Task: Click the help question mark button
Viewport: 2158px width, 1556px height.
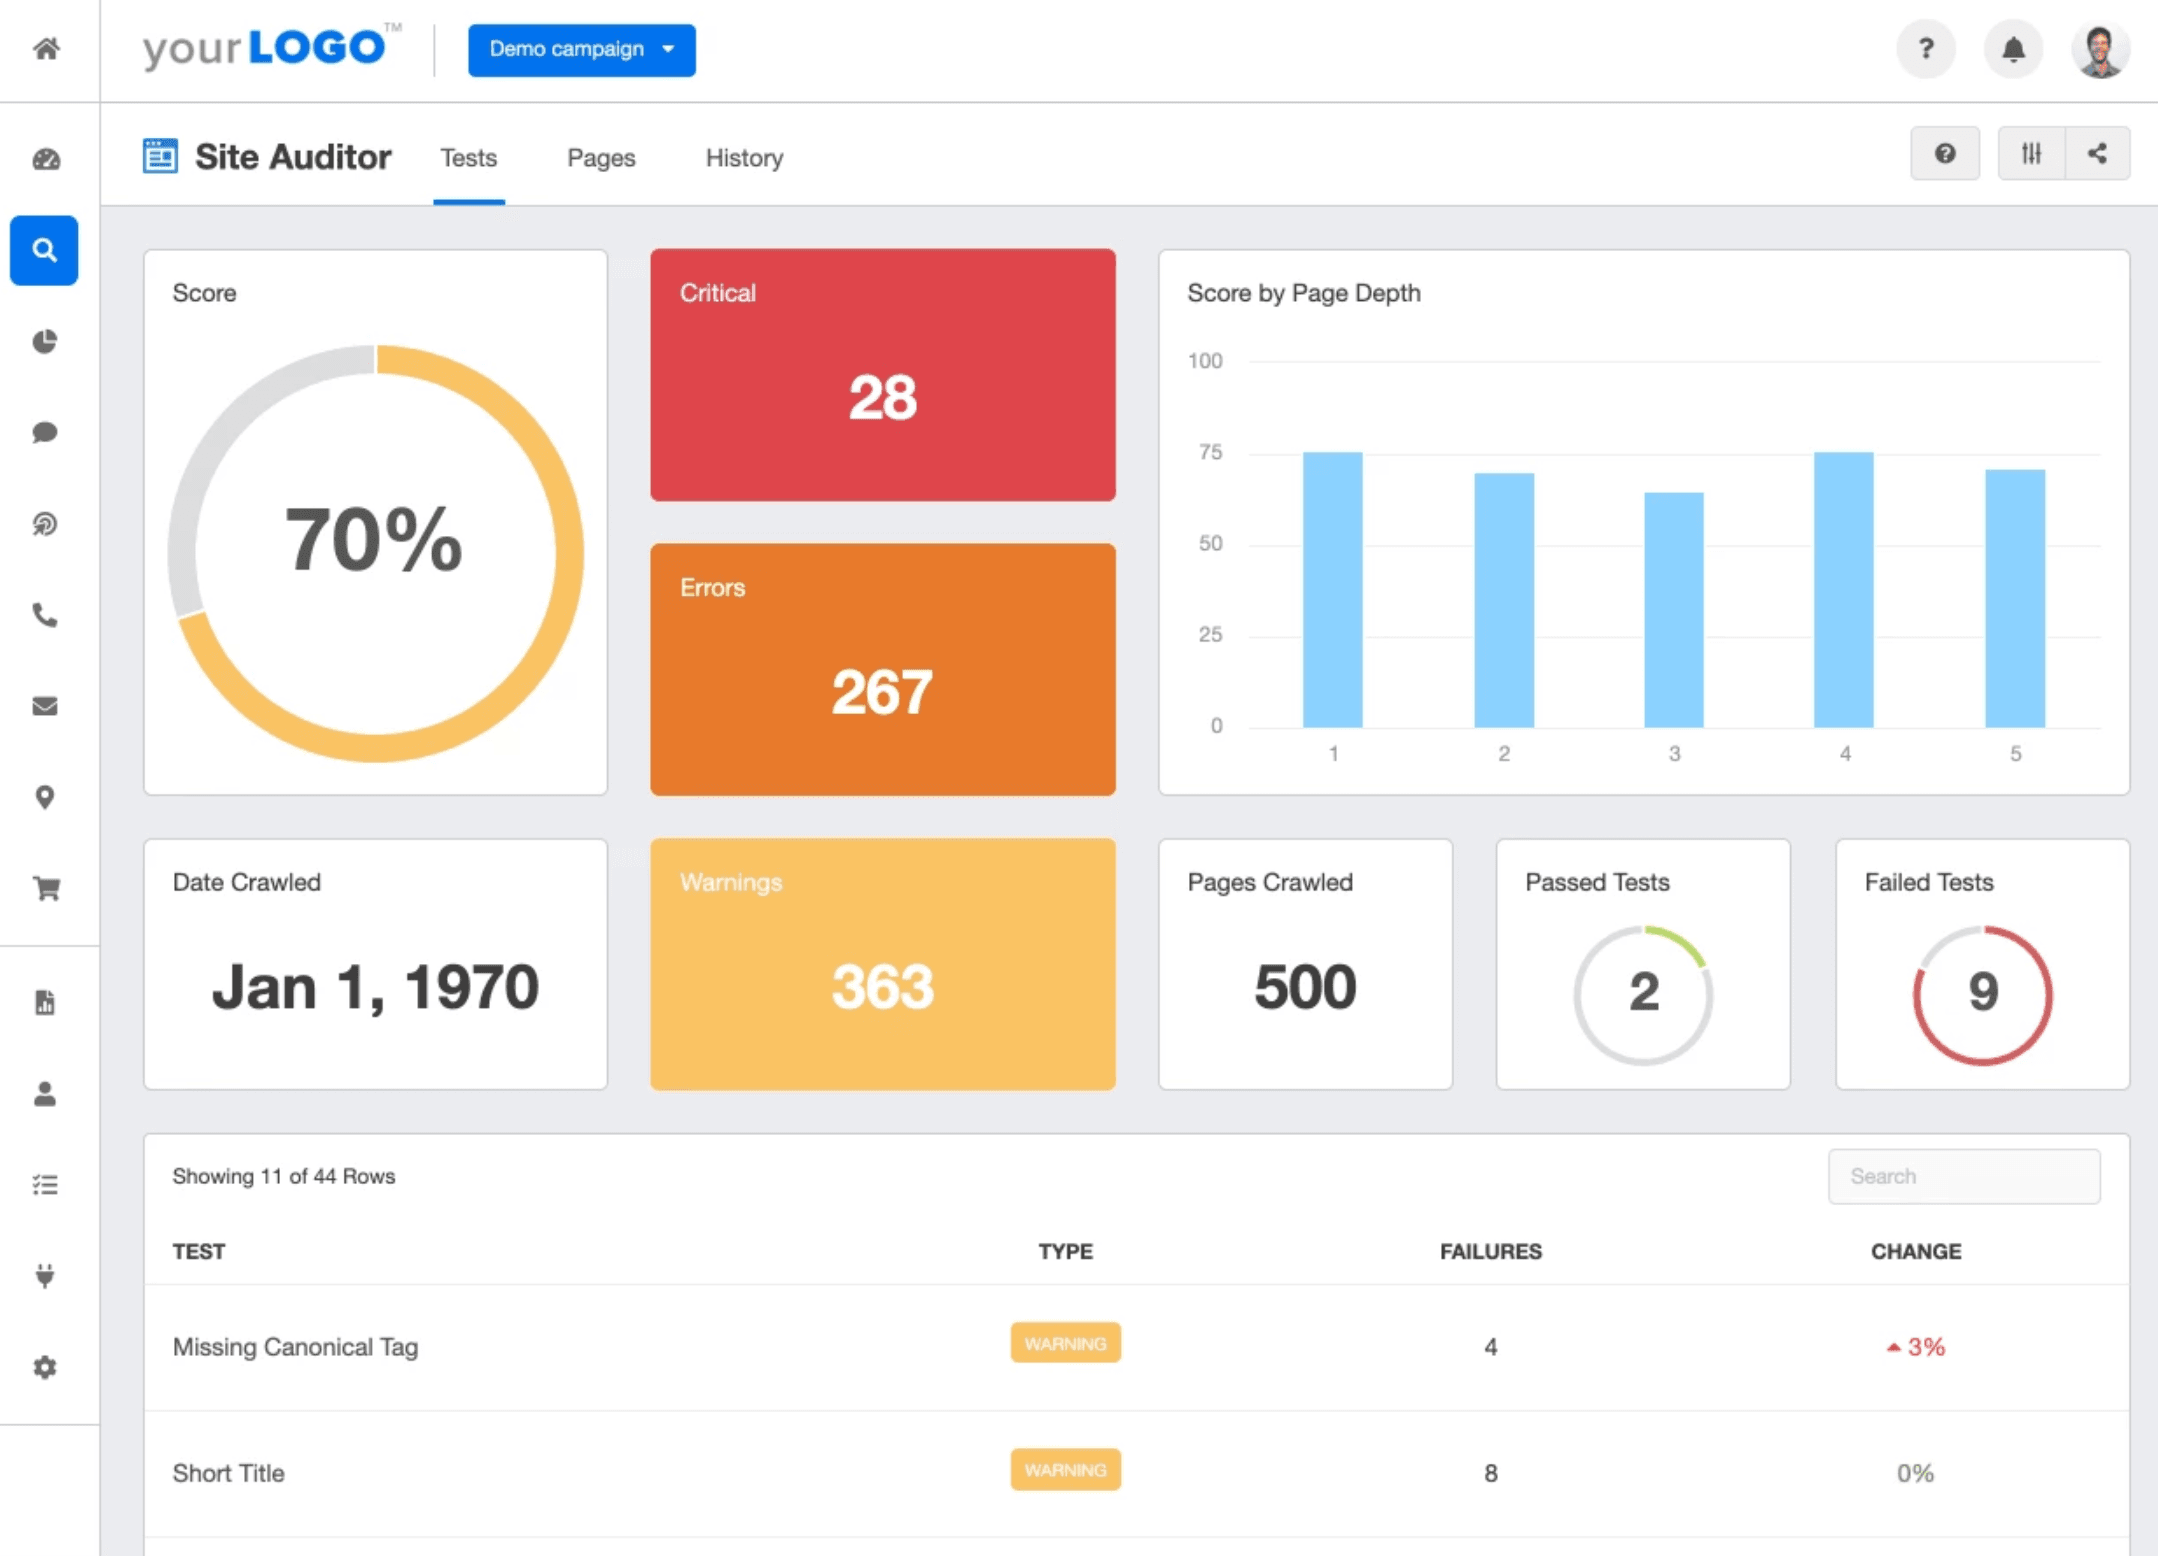Action: 1926,49
